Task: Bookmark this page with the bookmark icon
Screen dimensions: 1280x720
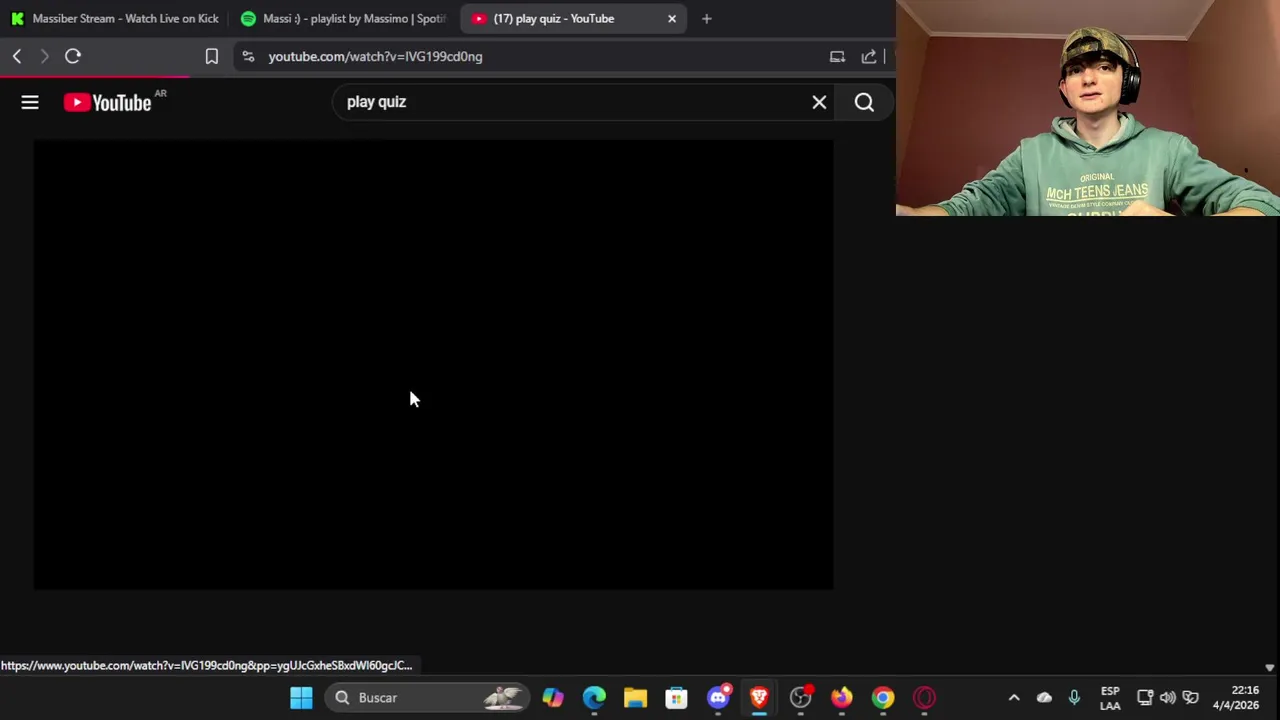Action: [x=212, y=57]
